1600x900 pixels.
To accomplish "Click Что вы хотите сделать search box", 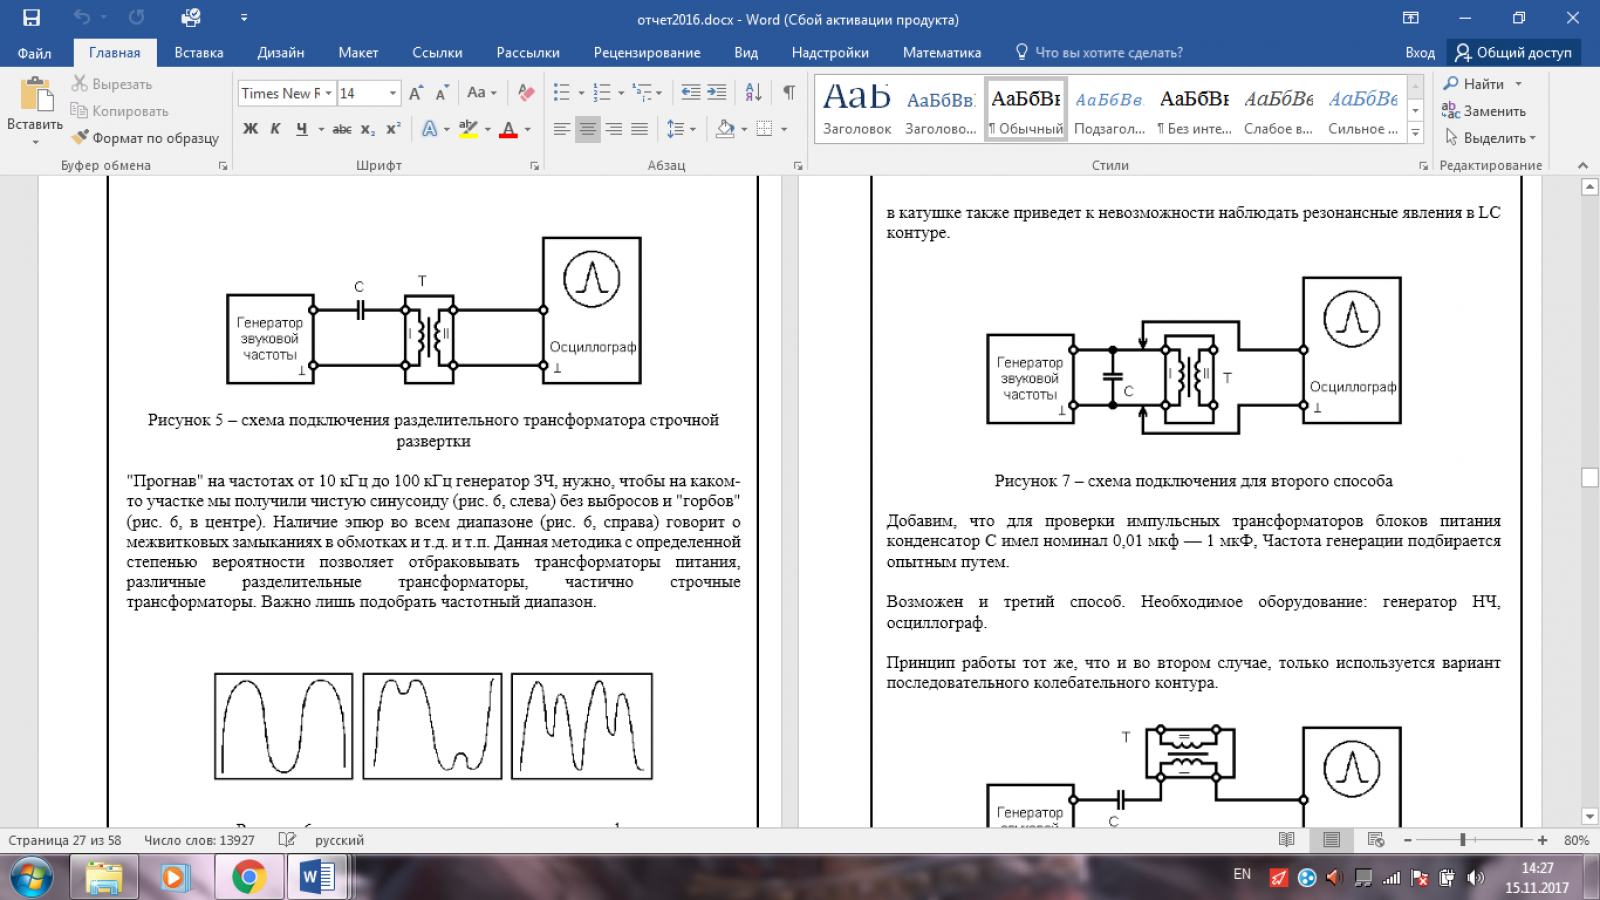I will coord(1099,52).
